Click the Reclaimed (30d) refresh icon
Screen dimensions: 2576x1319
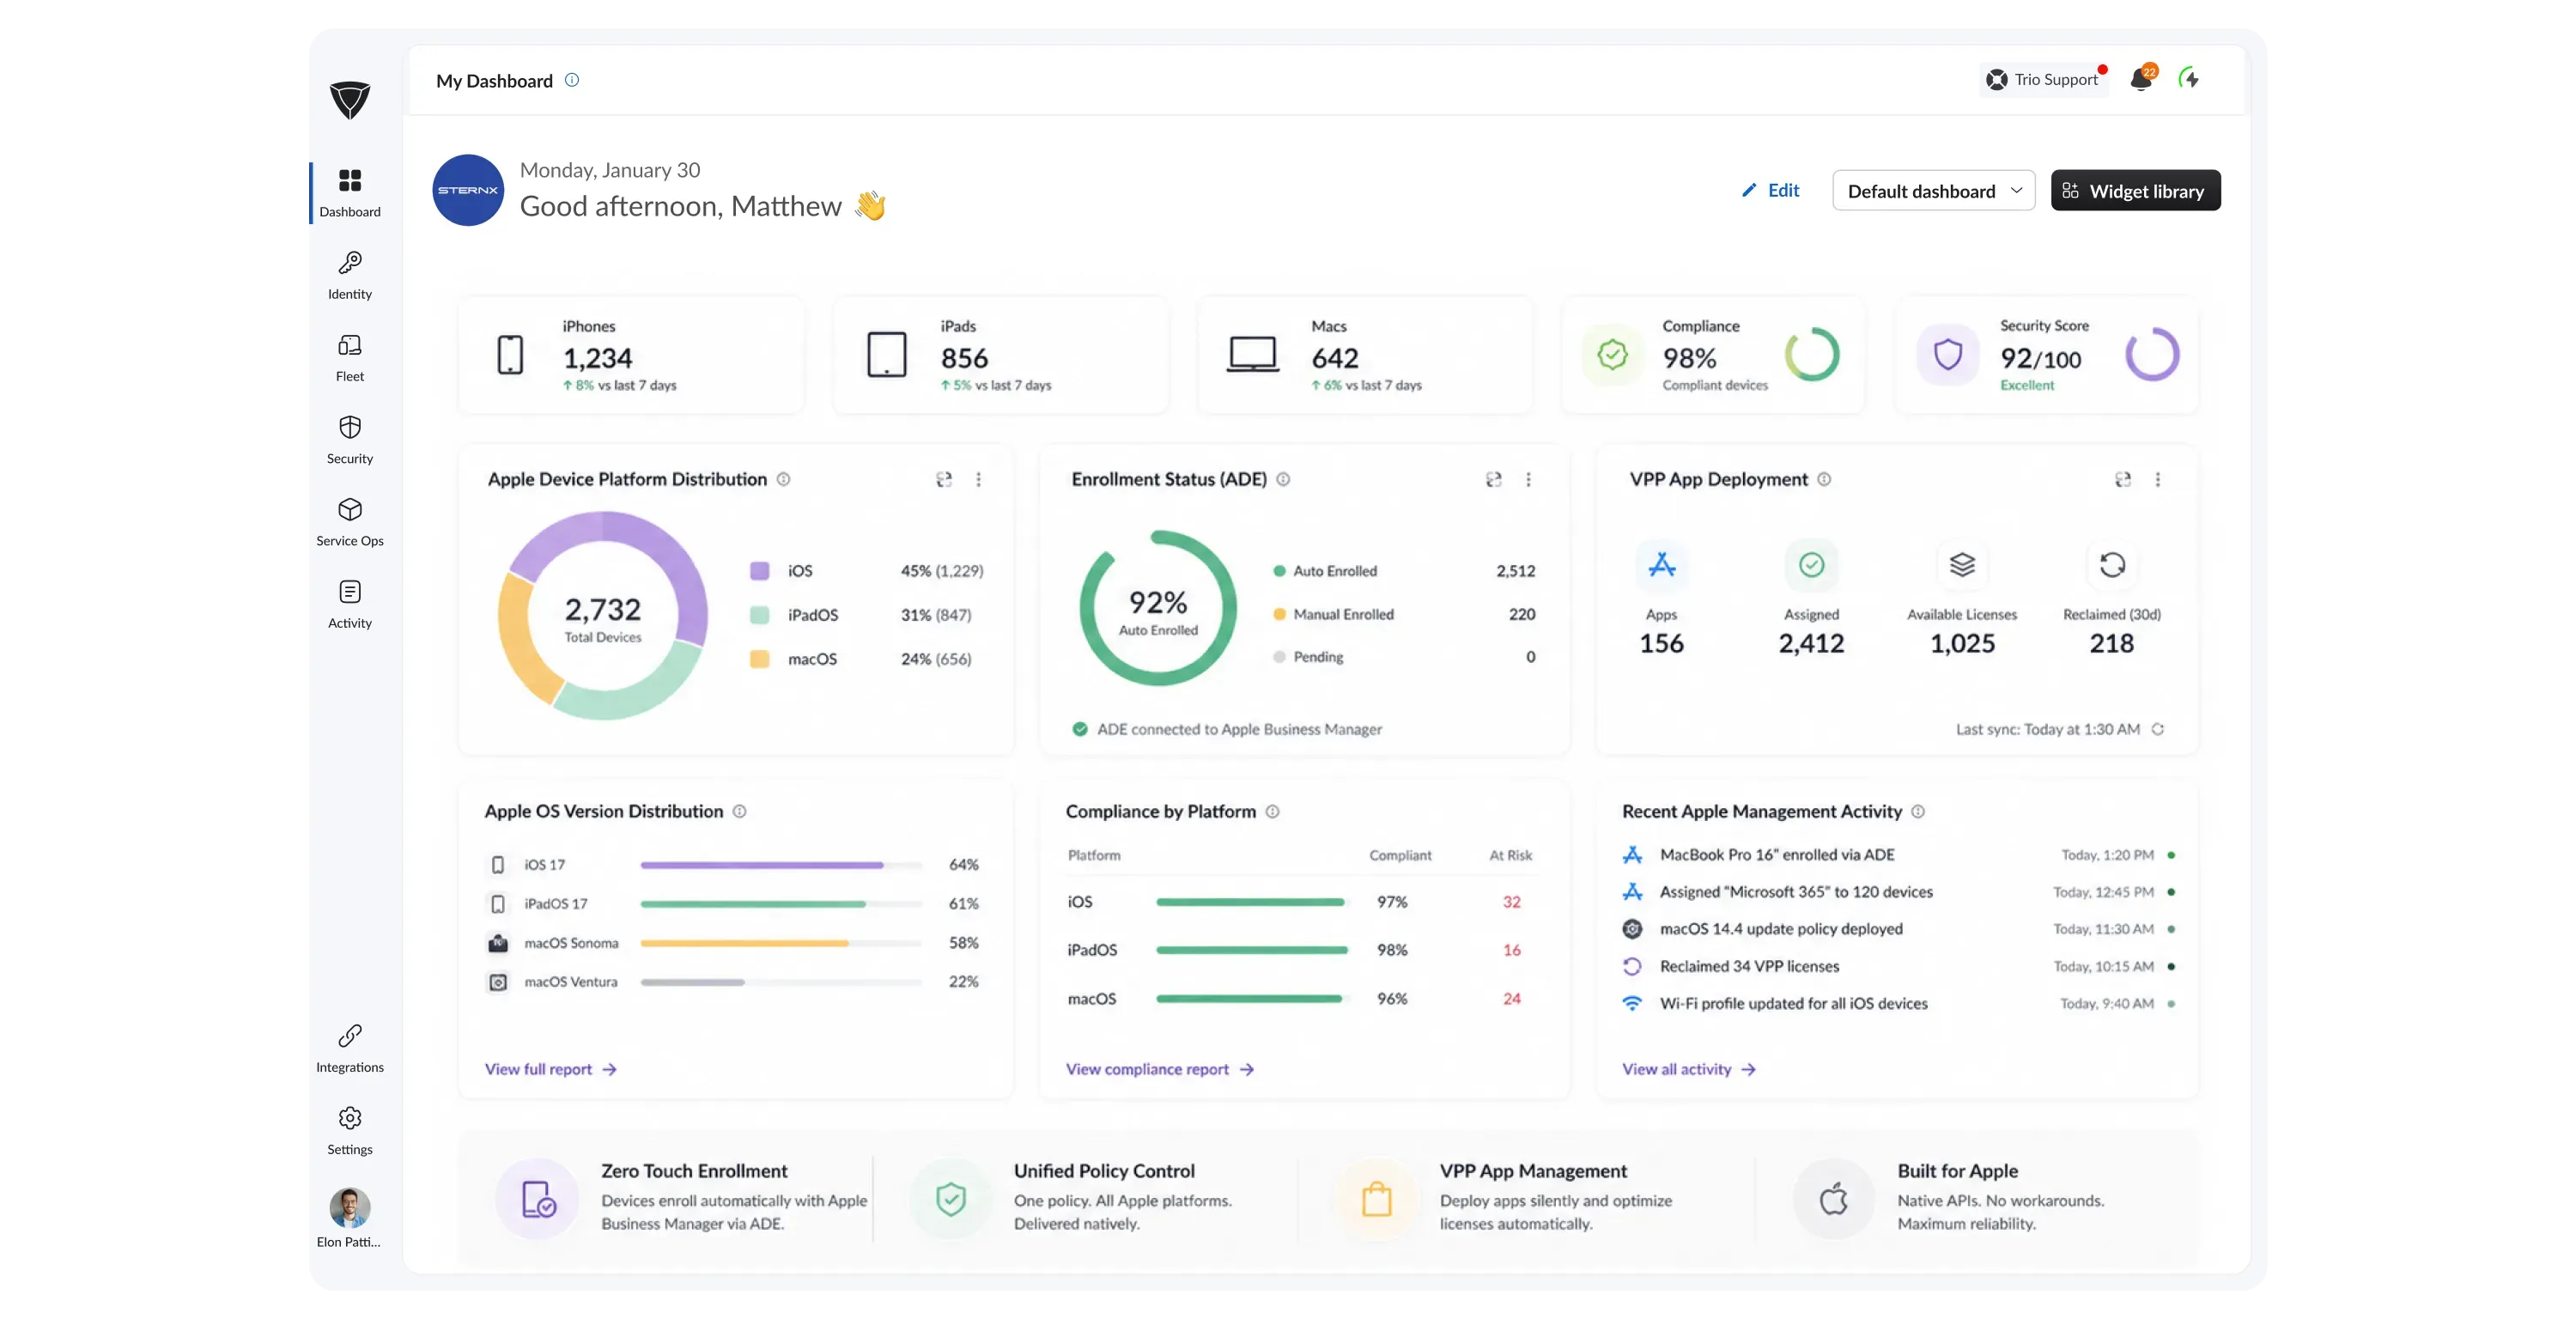2112,565
